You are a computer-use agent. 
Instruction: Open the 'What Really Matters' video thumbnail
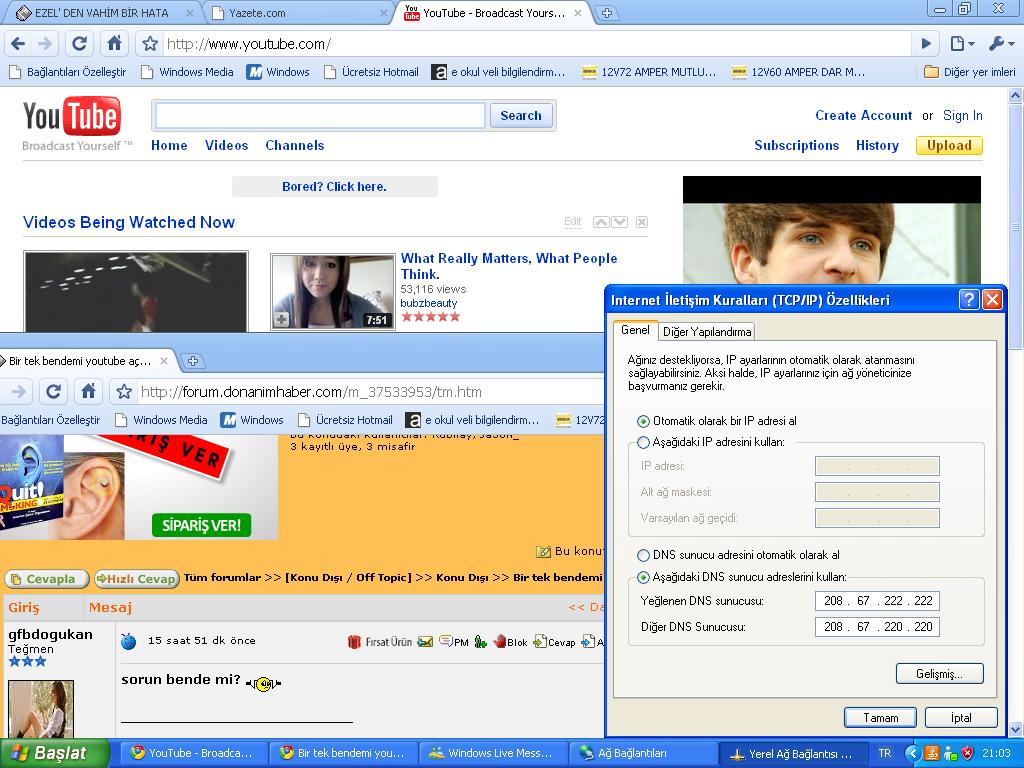[332, 291]
